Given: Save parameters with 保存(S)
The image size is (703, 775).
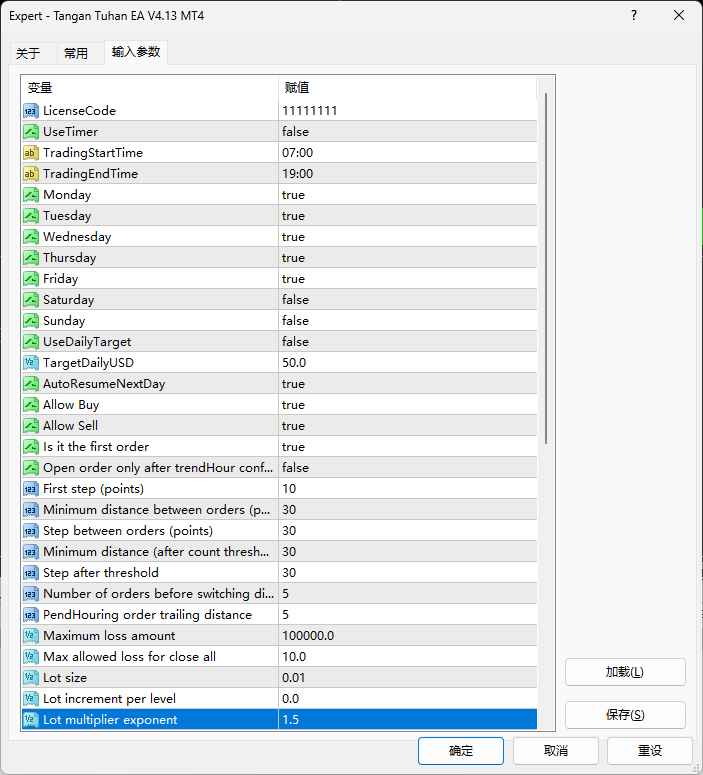Looking at the screenshot, I should 625,715.
